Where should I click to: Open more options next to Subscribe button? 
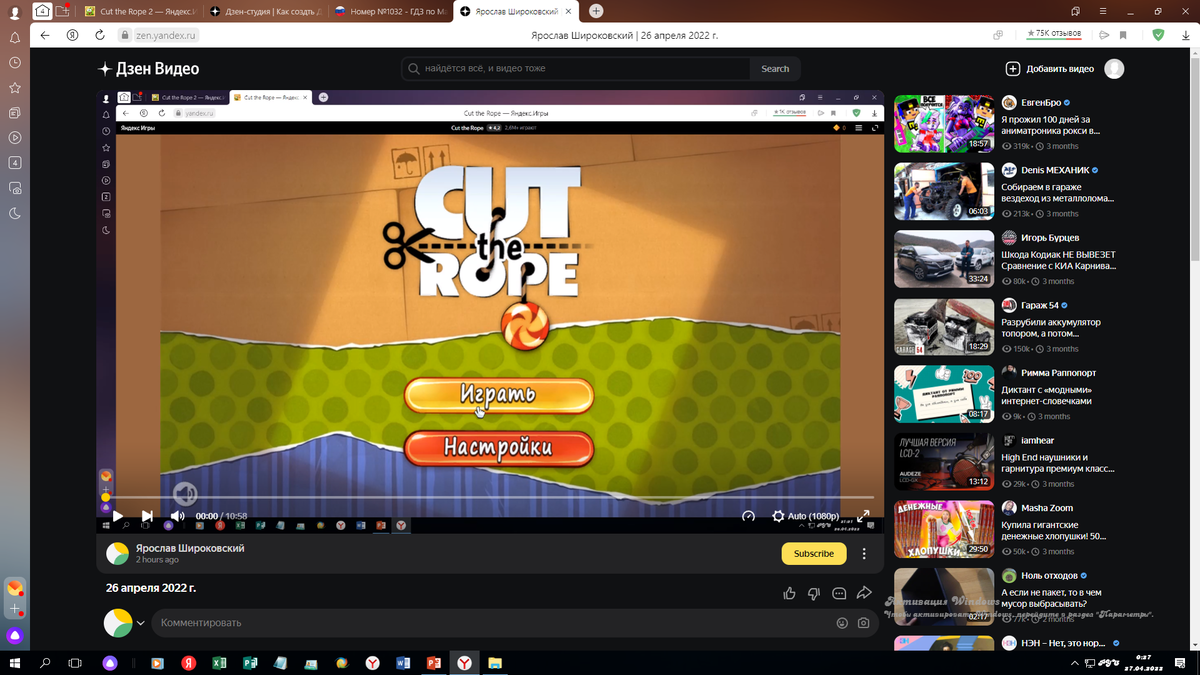864,553
